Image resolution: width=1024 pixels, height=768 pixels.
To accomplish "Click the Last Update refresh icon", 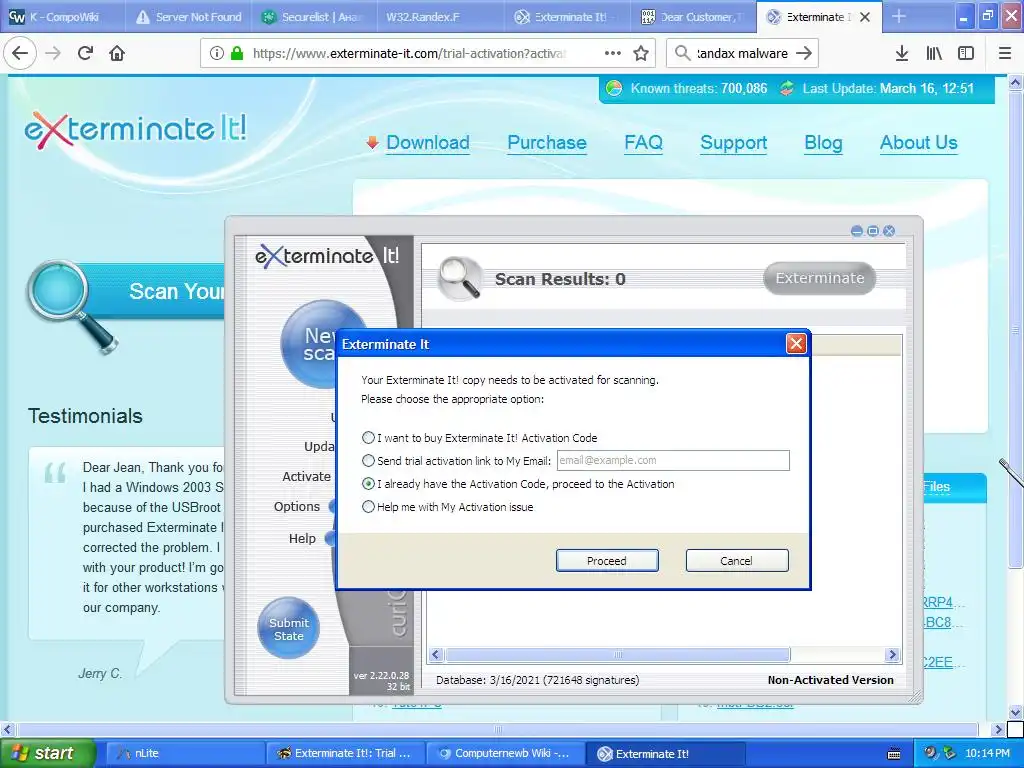I will pos(787,88).
